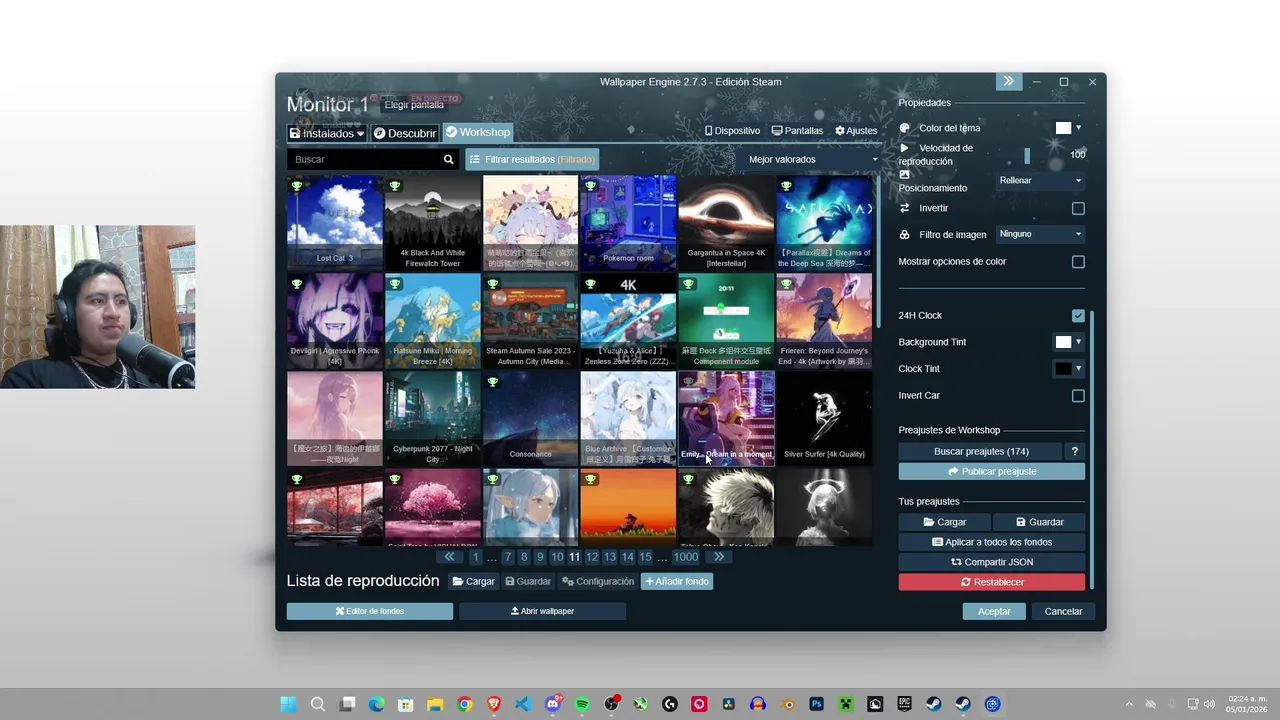Open Blender from the taskbar
Image resolution: width=1280 pixels, height=720 pixels.
[x=788, y=704]
